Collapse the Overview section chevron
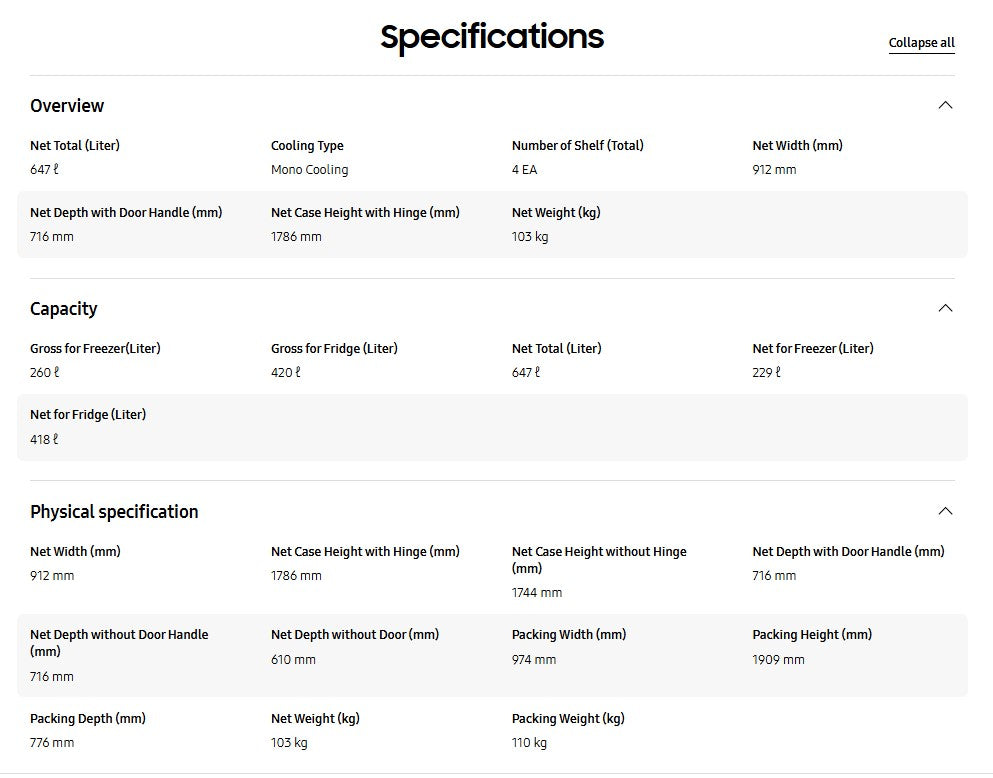This screenshot has height=778, width=993. point(945,105)
